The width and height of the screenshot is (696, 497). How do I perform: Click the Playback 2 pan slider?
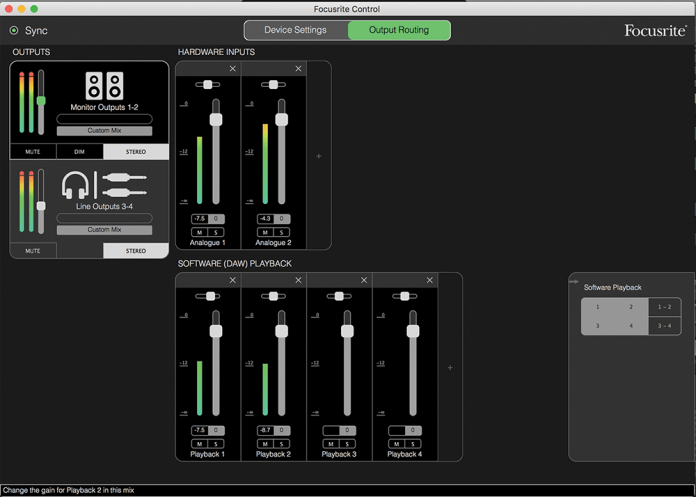pos(273,296)
